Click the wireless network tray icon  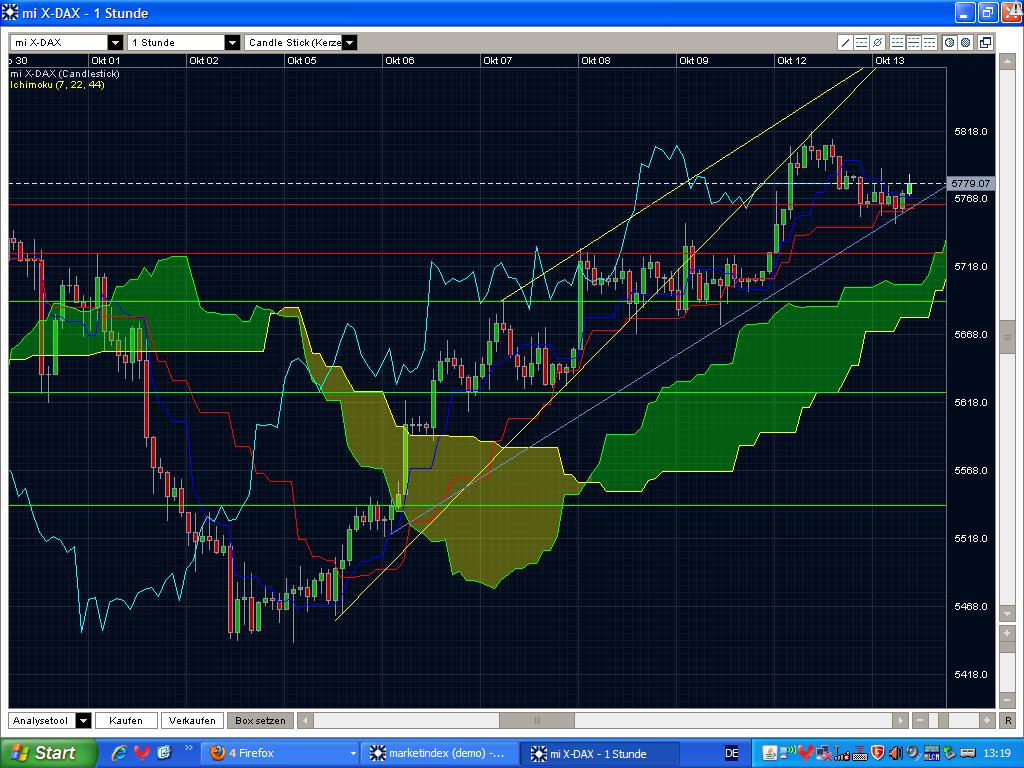point(788,752)
